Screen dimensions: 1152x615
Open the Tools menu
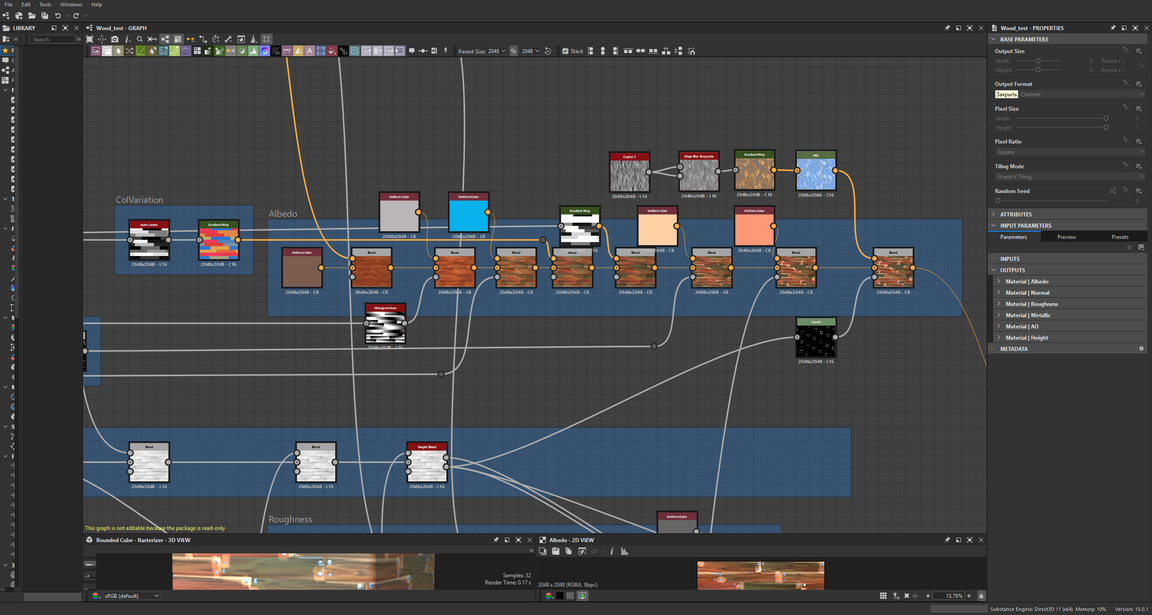point(45,5)
